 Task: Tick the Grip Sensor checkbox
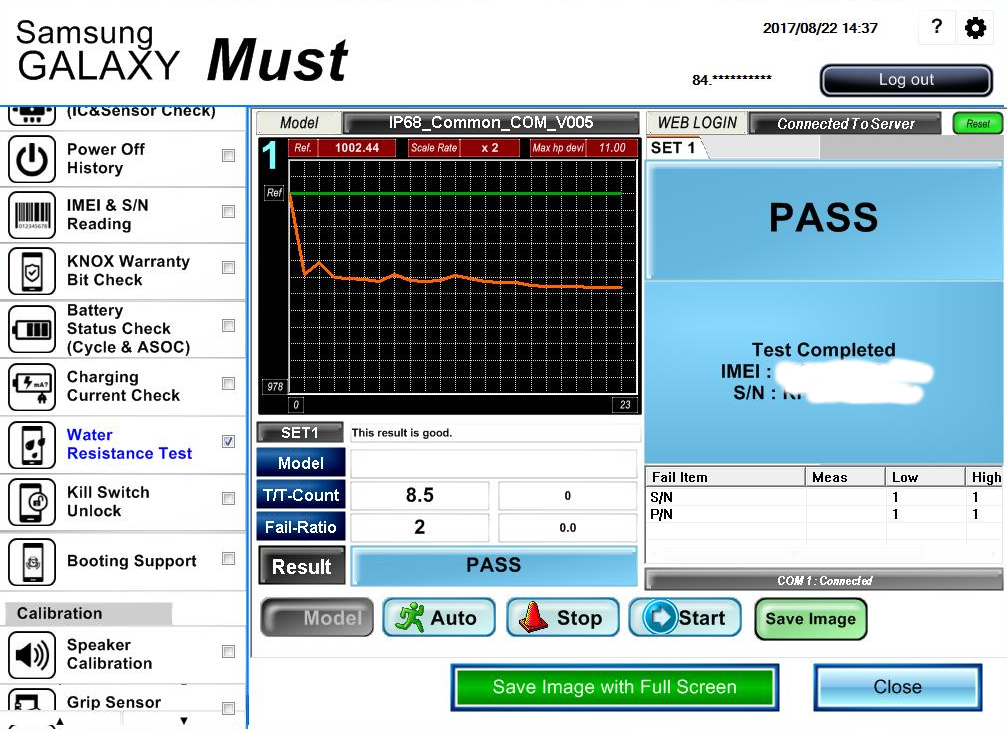(228, 708)
